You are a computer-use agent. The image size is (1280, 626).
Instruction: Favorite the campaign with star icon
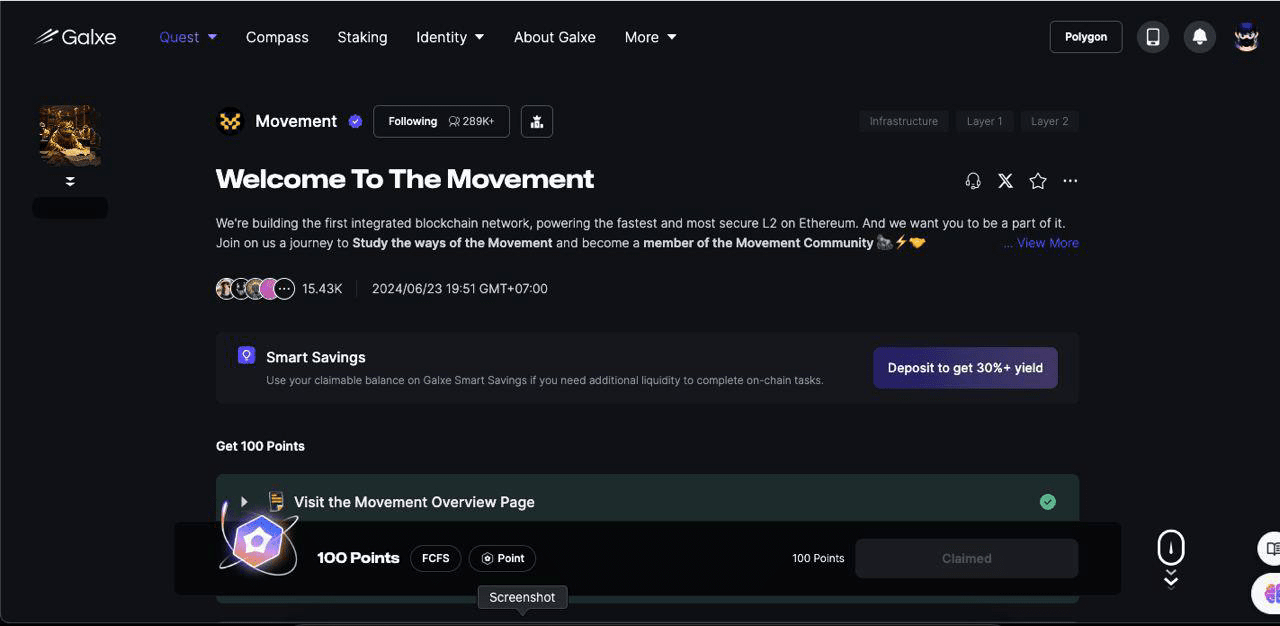click(x=1038, y=181)
